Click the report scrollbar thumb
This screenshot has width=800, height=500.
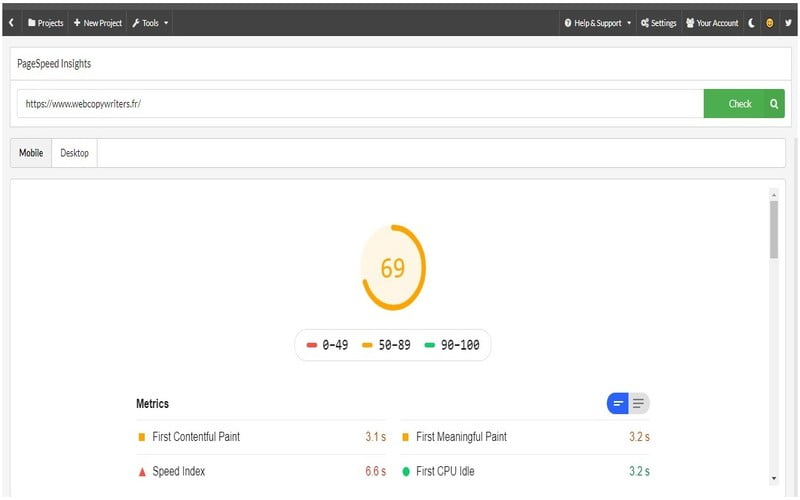pyautogui.click(x=774, y=229)
